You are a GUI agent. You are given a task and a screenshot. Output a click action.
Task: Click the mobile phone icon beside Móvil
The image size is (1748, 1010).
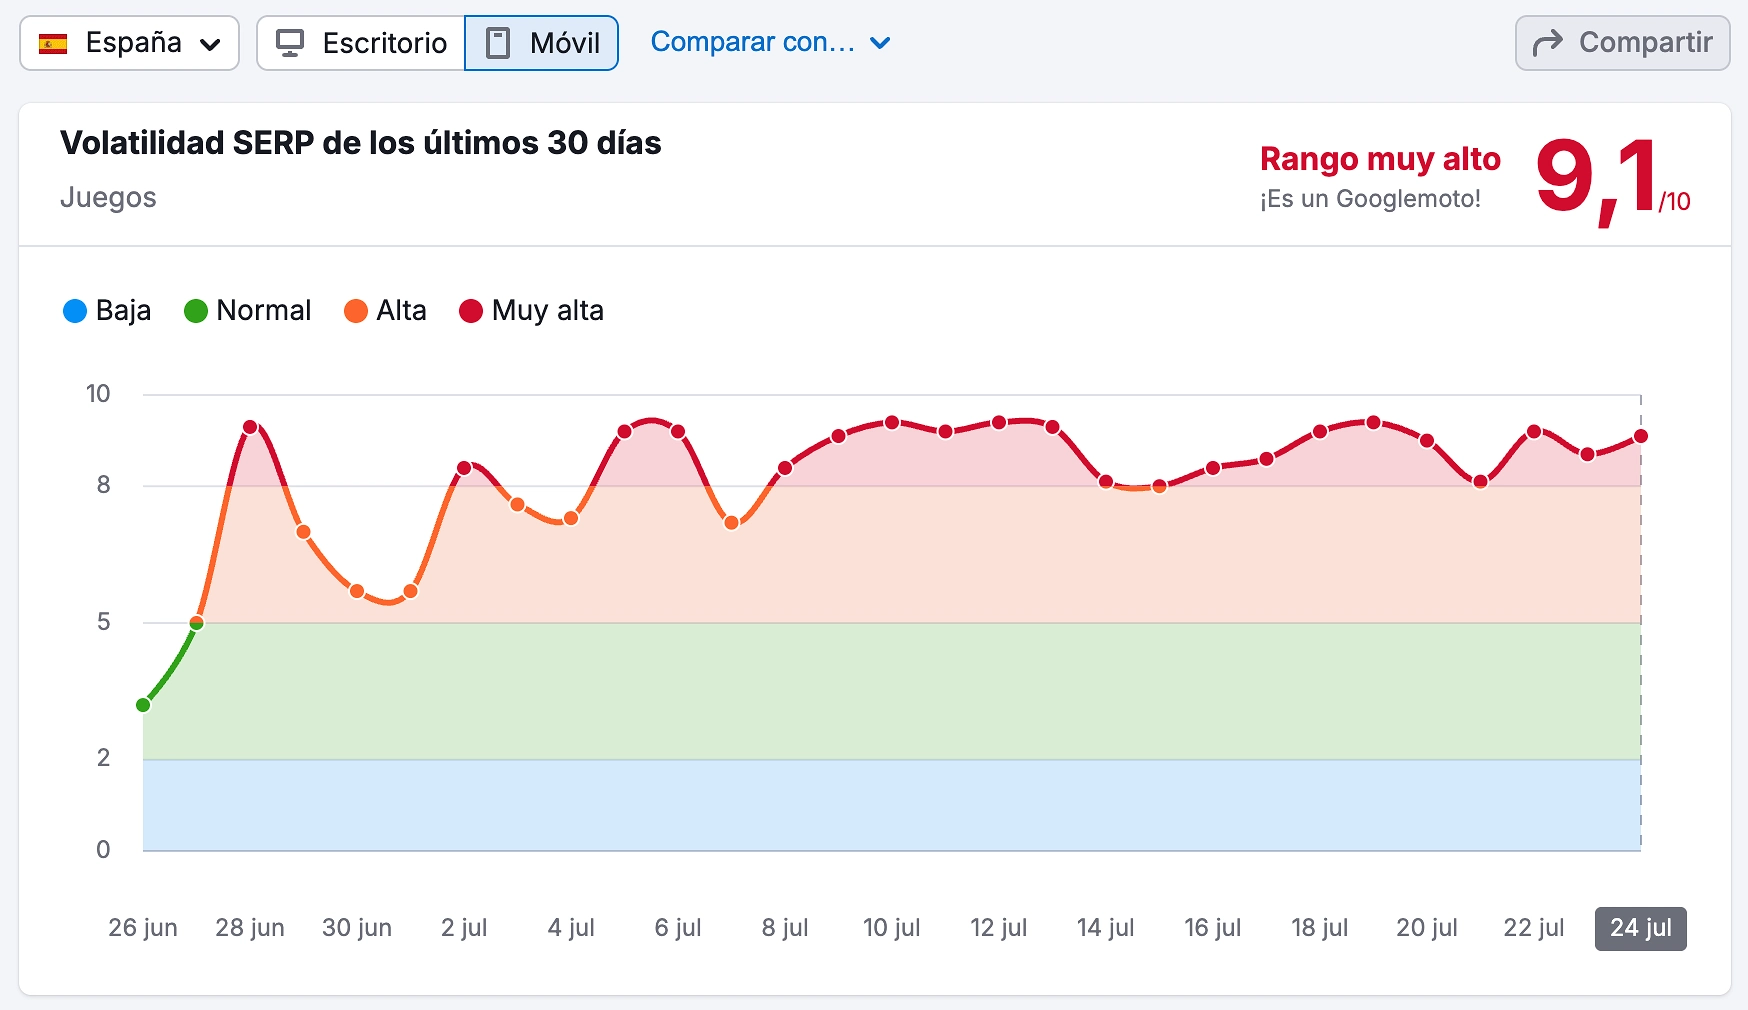[497, 43]
